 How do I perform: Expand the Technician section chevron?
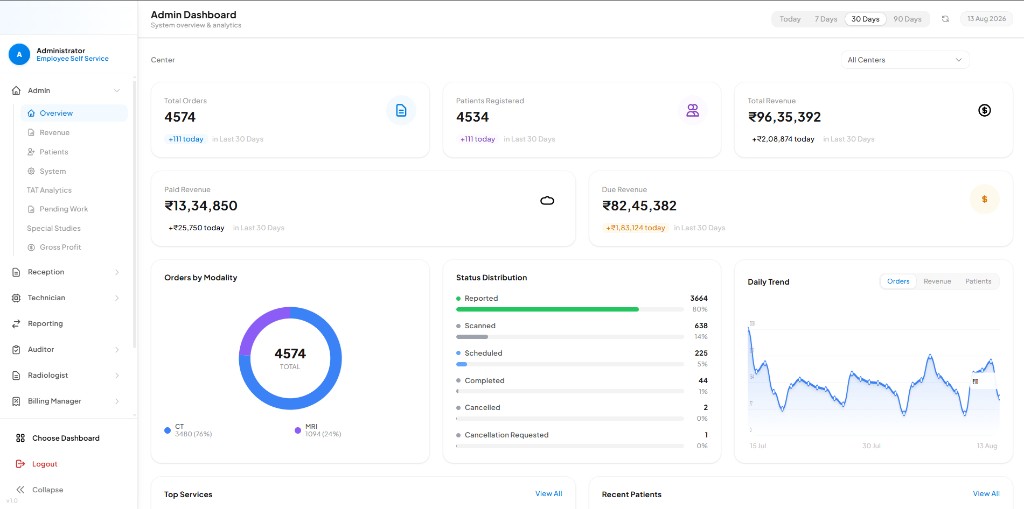(117, 298)
